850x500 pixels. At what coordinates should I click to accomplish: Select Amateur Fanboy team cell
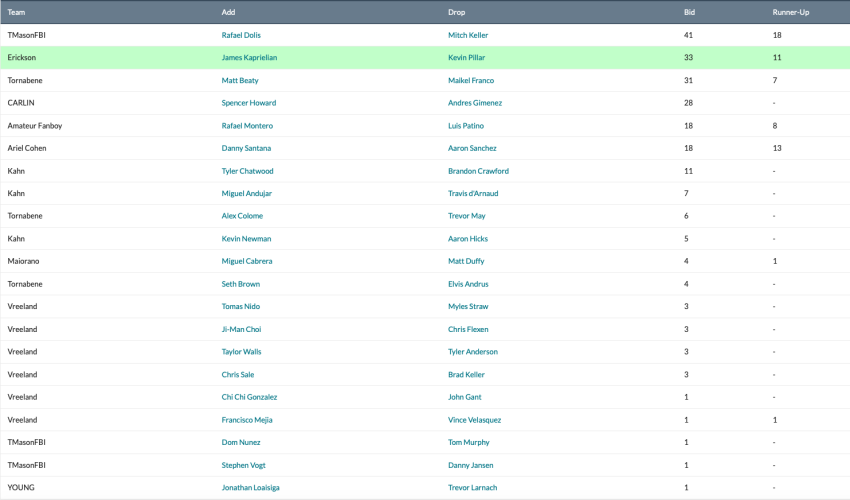tap(35, 126)
